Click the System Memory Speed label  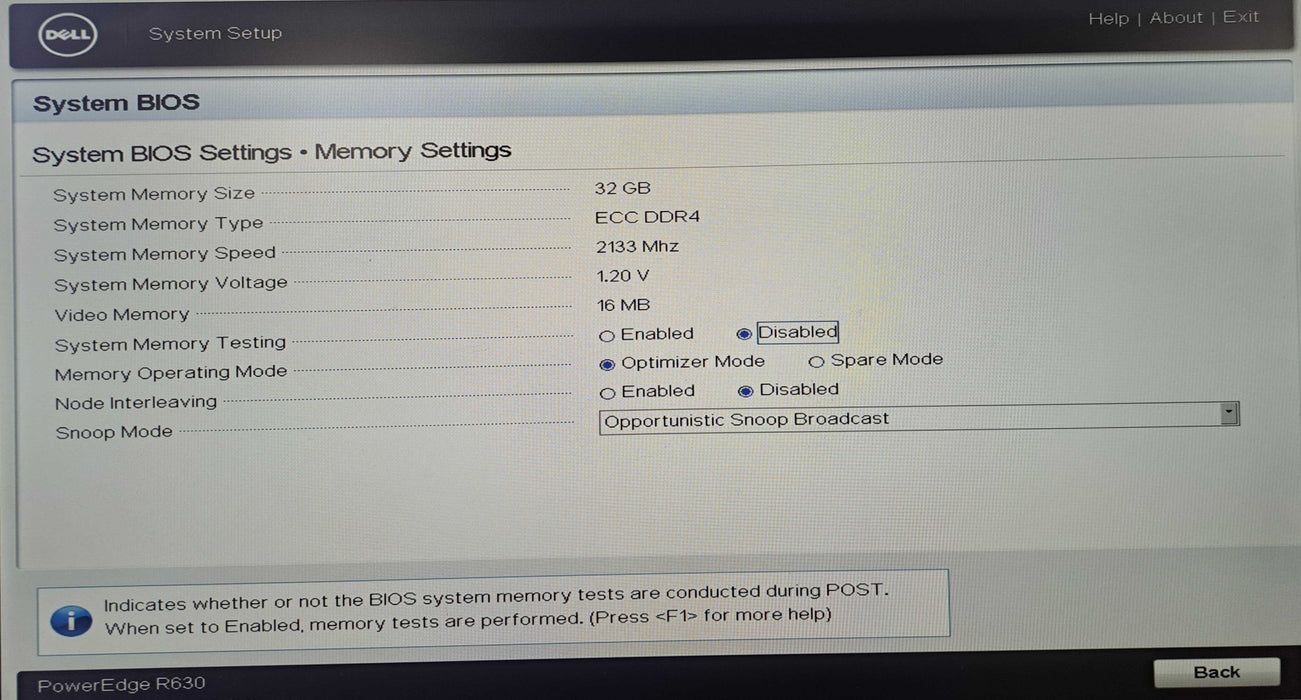(x=164, y=254)
